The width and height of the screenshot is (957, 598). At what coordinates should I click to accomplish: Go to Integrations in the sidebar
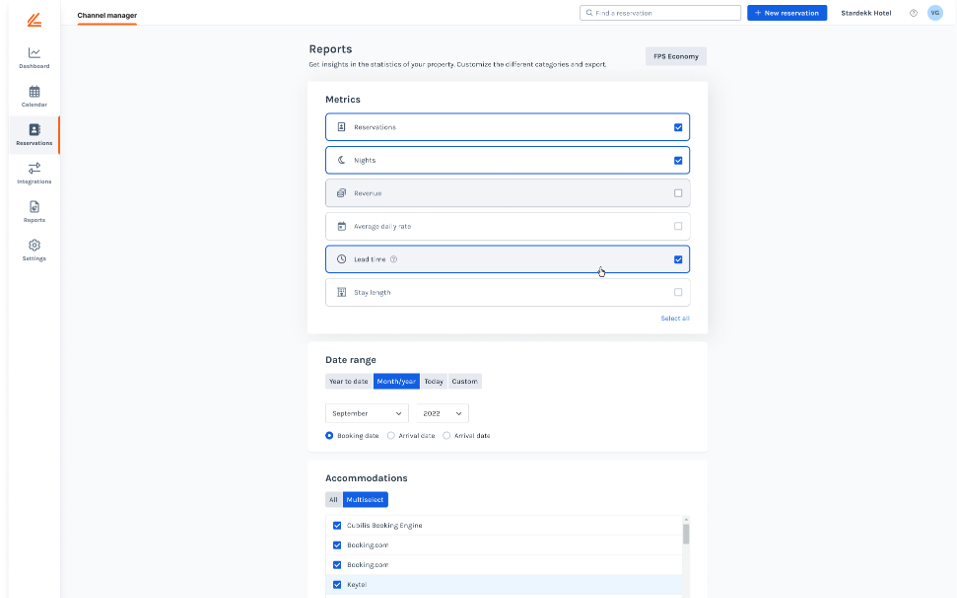[x=34, y=173]
